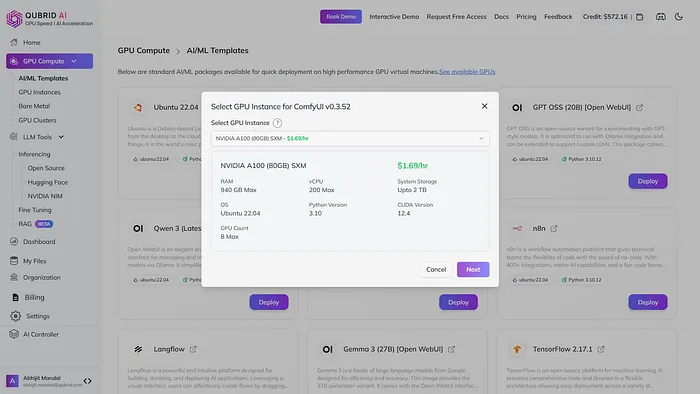Click the AI Controller cube icon
This screenshot has height=394, width=700.
(x=14, y=334)
